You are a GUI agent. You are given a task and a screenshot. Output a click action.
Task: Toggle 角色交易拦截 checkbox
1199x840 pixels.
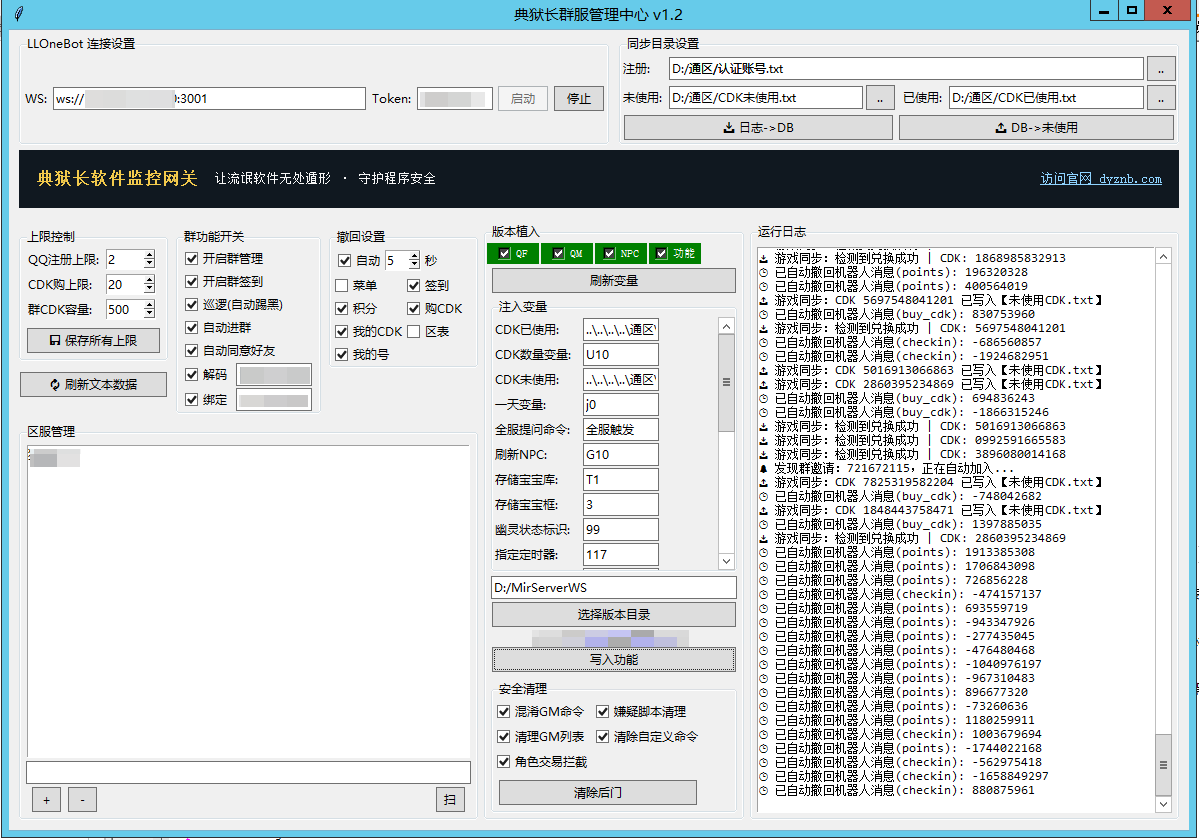(503, 761)
